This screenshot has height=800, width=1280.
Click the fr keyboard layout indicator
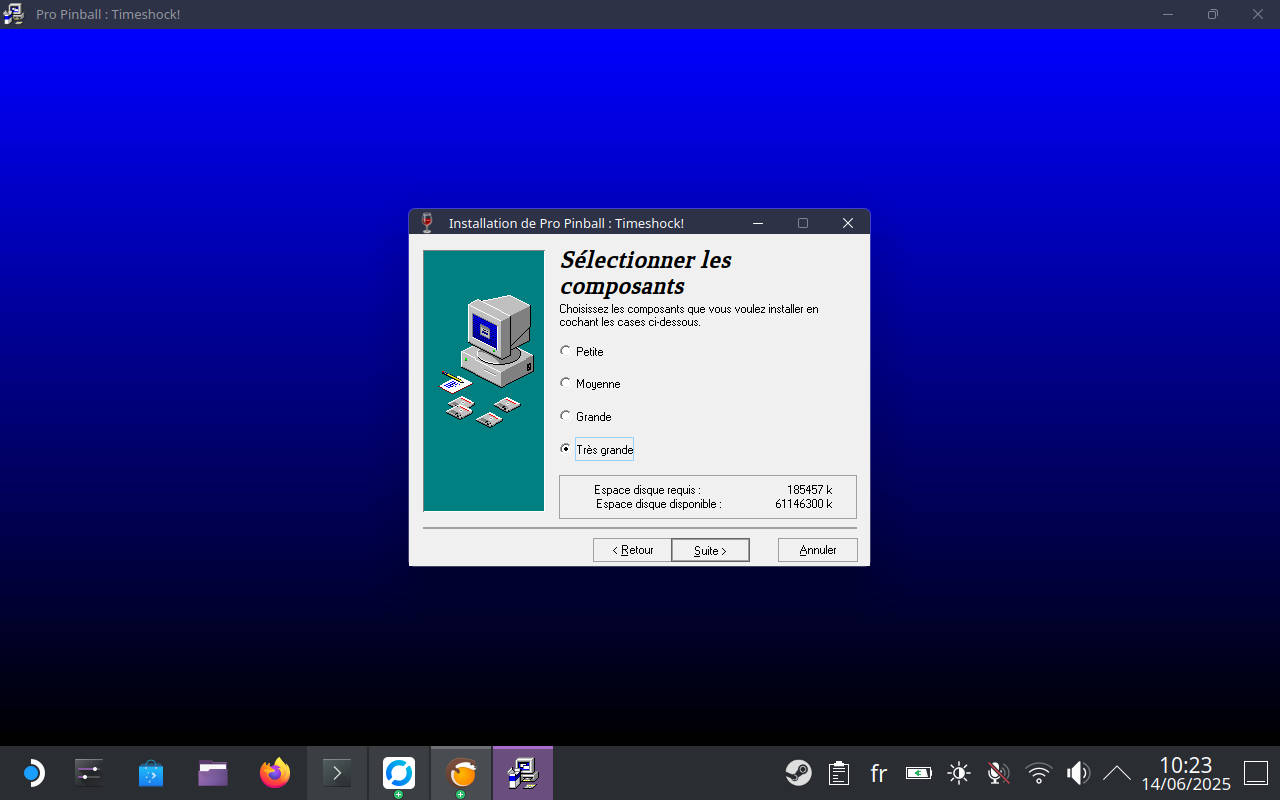point(879,773)
